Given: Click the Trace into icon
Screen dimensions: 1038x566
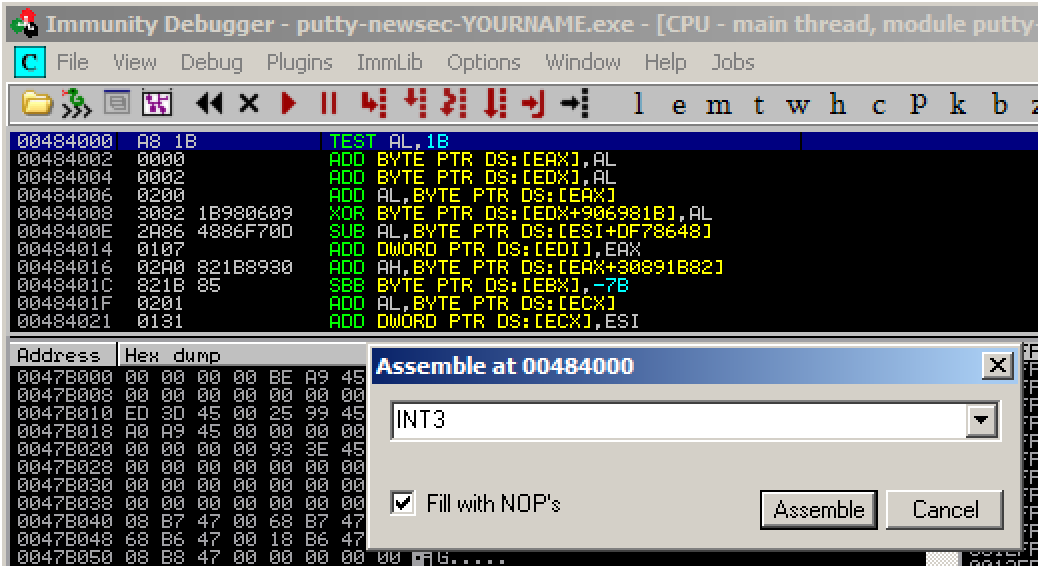Looking at the screenshot, I should pos(454,103).
